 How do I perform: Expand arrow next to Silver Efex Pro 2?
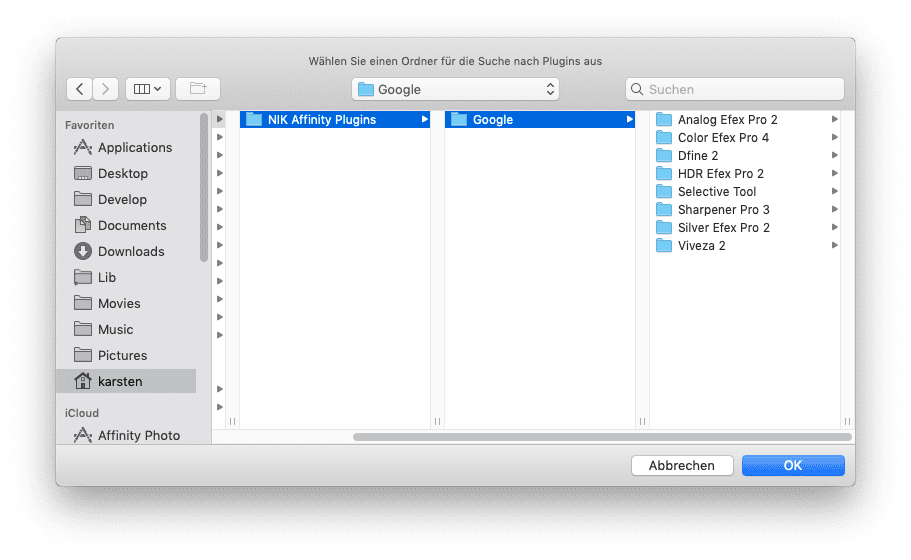pyautogui.click(x=834, y=227)
